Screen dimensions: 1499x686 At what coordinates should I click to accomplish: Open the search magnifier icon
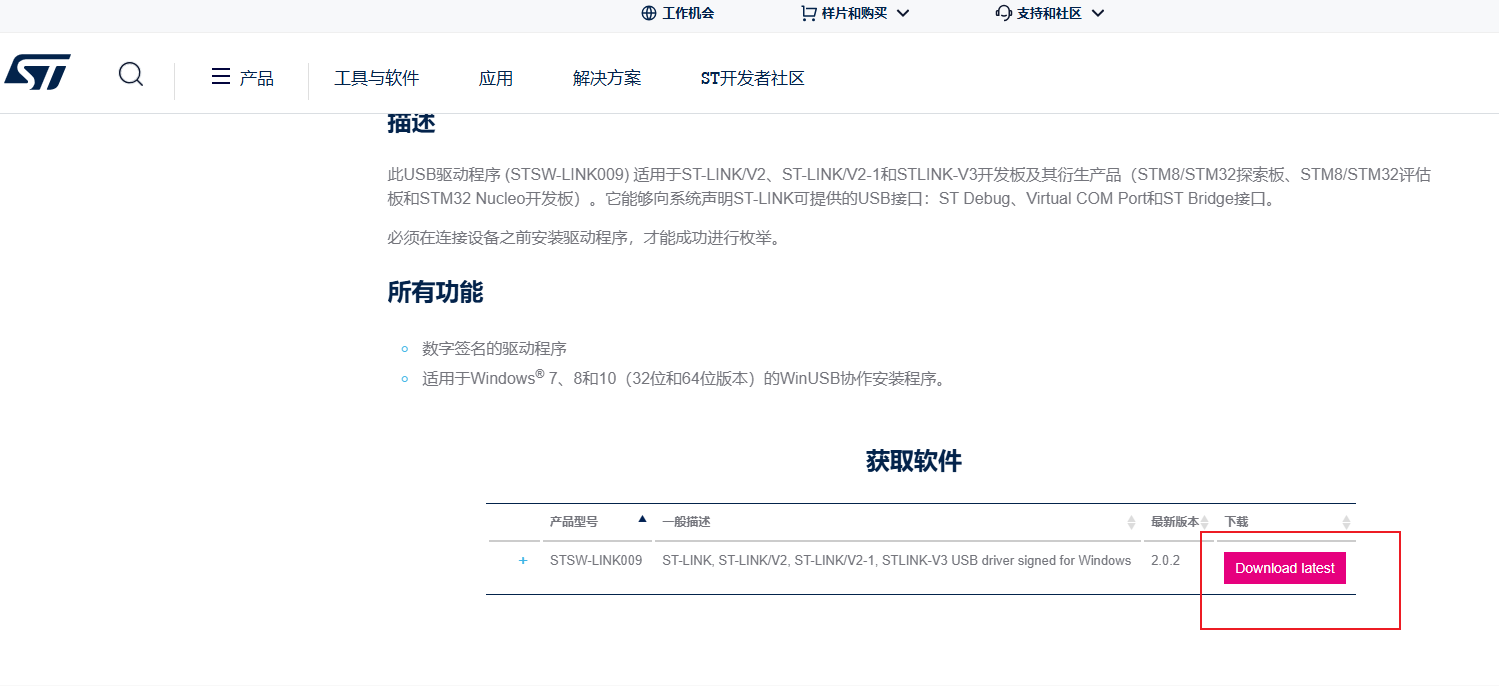pyautogui.click(x=131, y=74)
